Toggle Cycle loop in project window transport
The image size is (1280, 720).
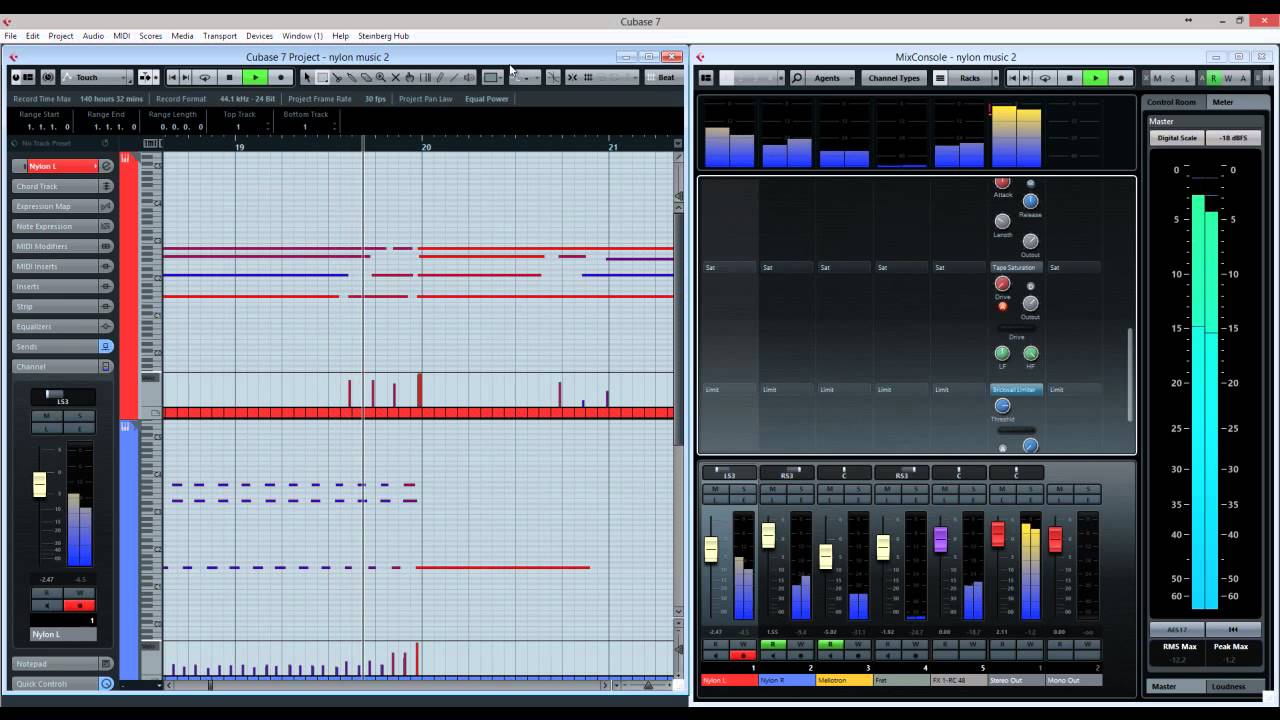coord(205,77)
